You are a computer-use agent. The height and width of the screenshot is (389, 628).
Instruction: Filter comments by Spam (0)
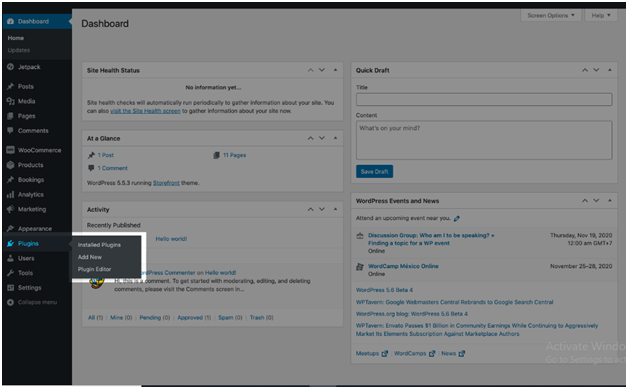coord(230,317)
